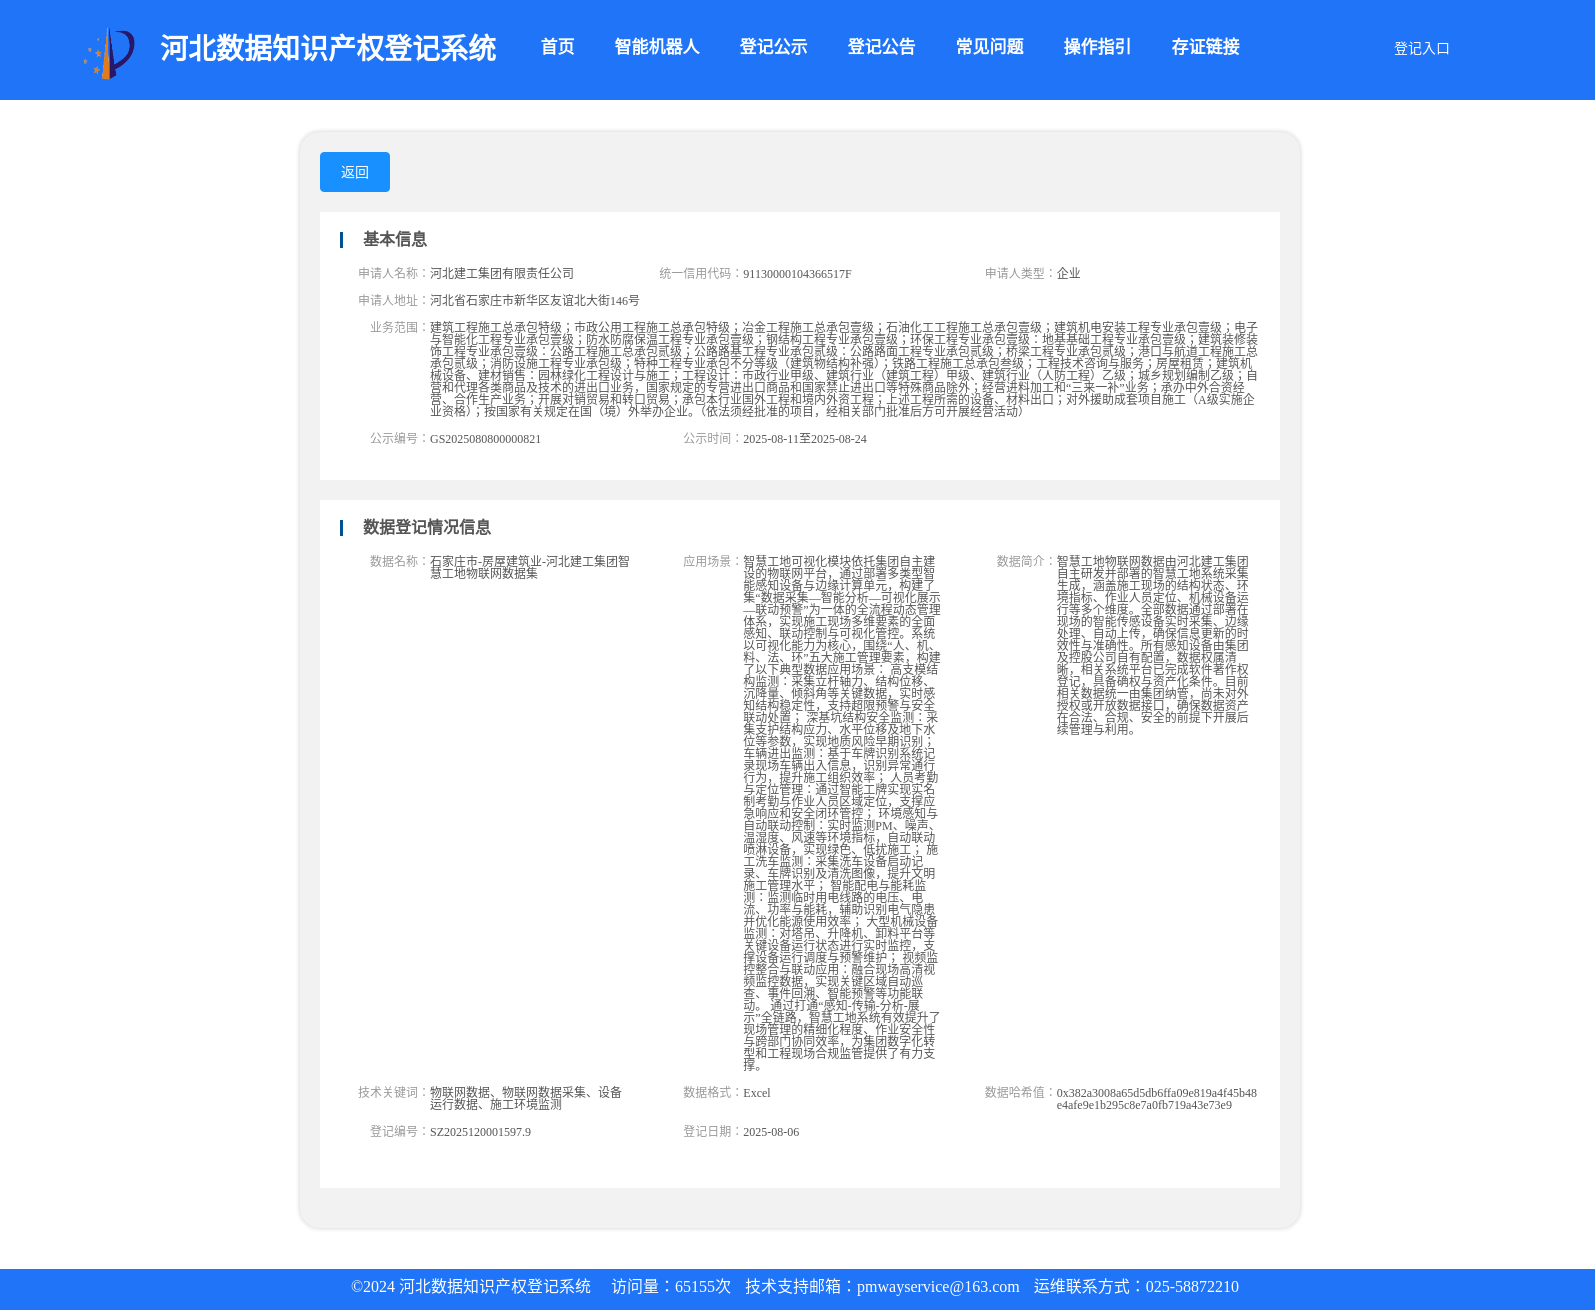Select the 数据哈希值 0x382a3008 hash text
The width and height of the screenshot is (1595, 1310).
[1156, 1099]
